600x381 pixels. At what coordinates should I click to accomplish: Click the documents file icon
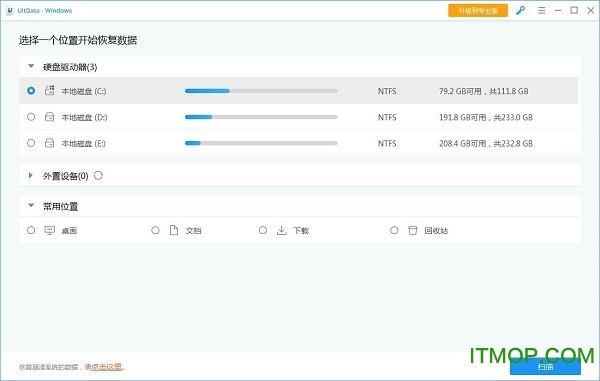[174, 230]
